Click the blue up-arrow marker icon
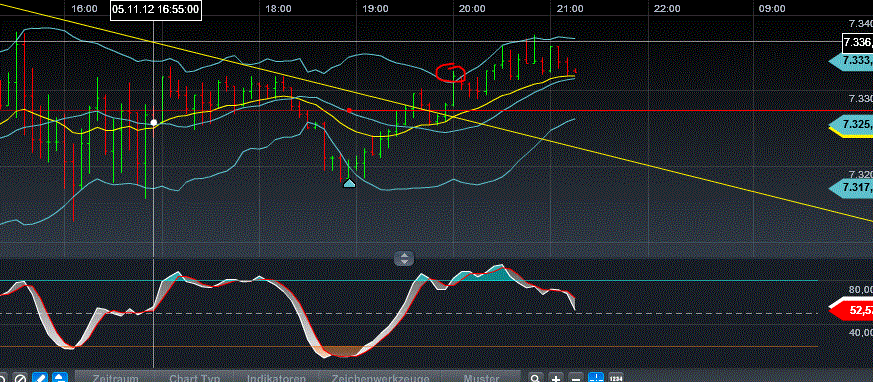 (60, 378)
